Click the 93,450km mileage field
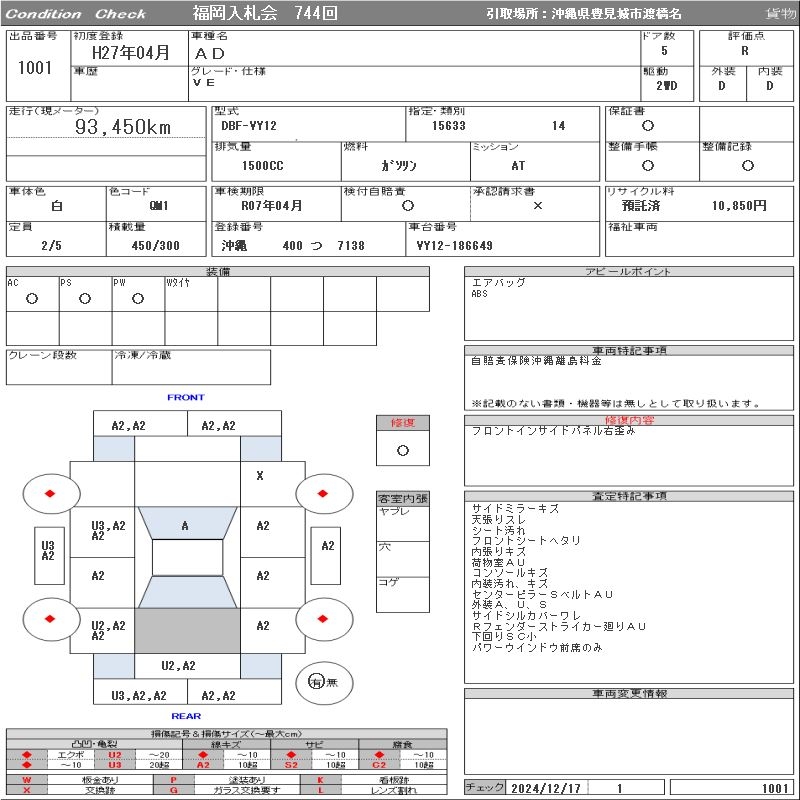 coord(123,128)
